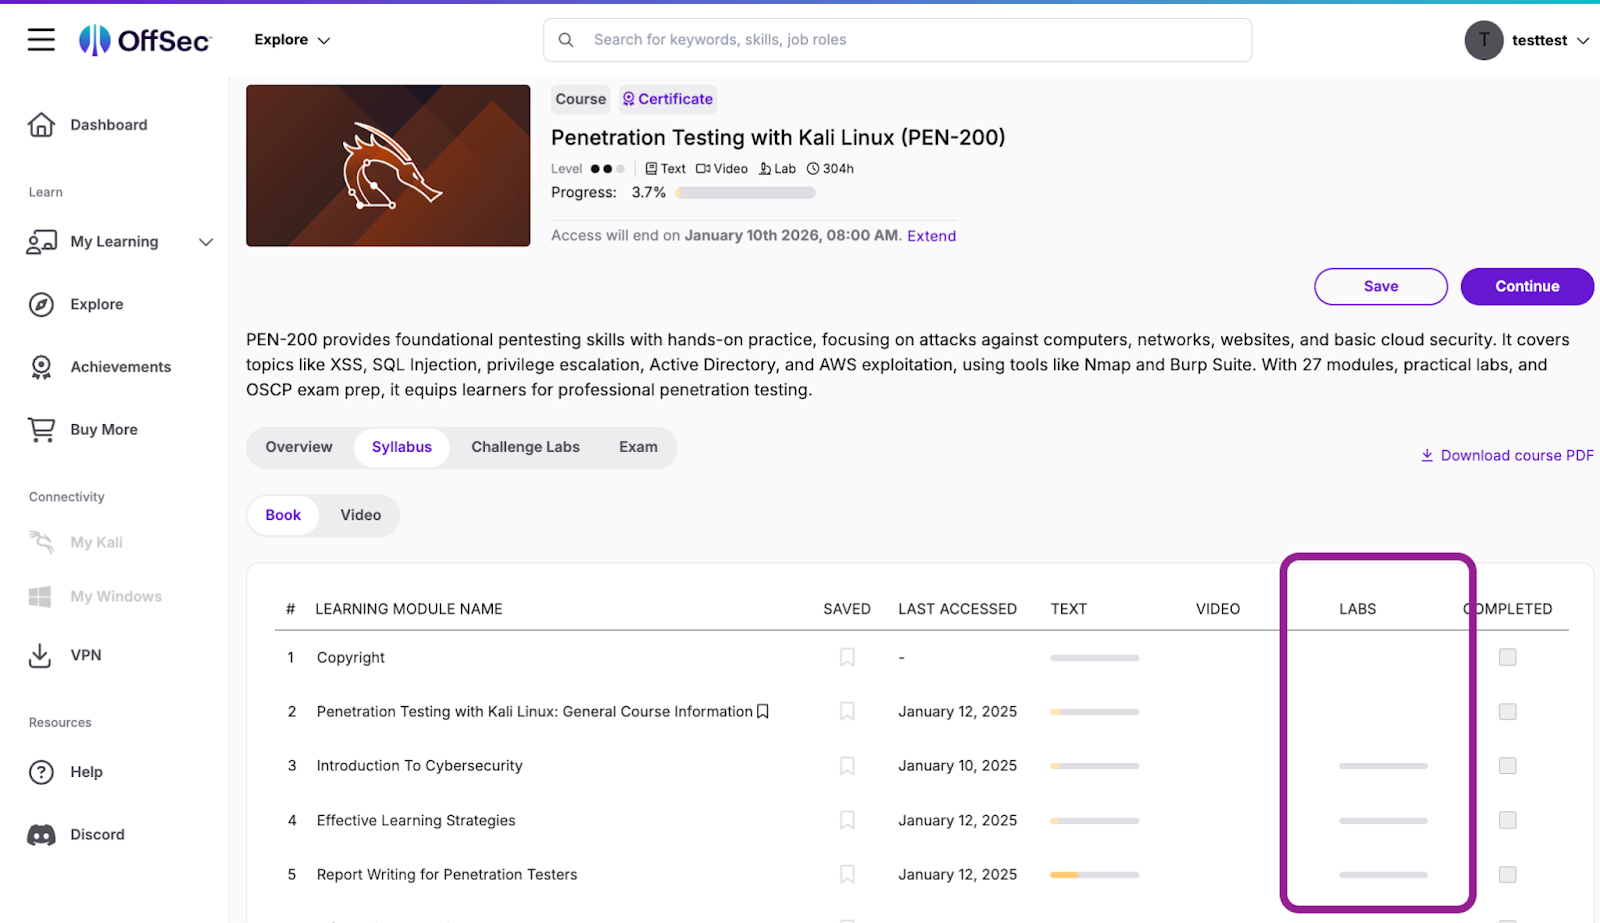Click the Explore compass icon in sidebar
Viewport: 1600px width, 923px height.
coord(41,305)
